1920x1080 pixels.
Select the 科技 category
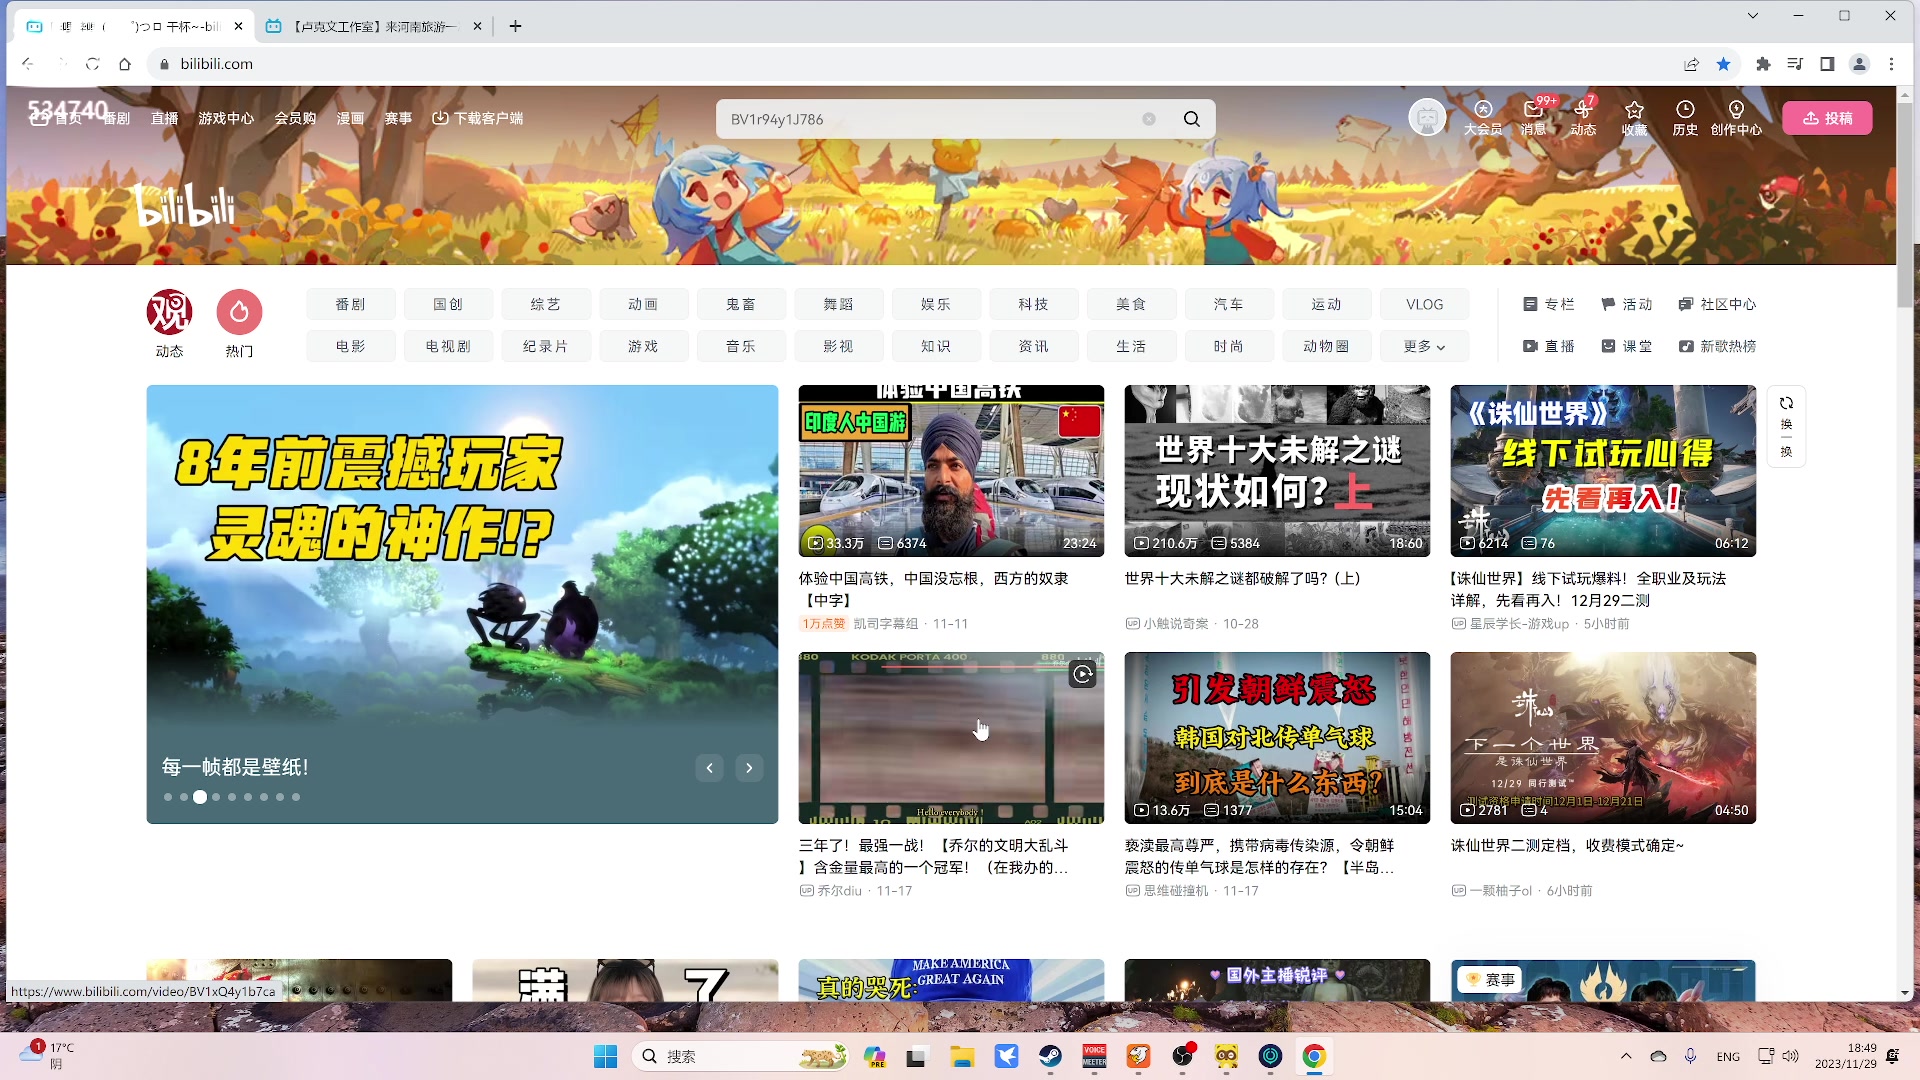click(x=1034, y=304)
